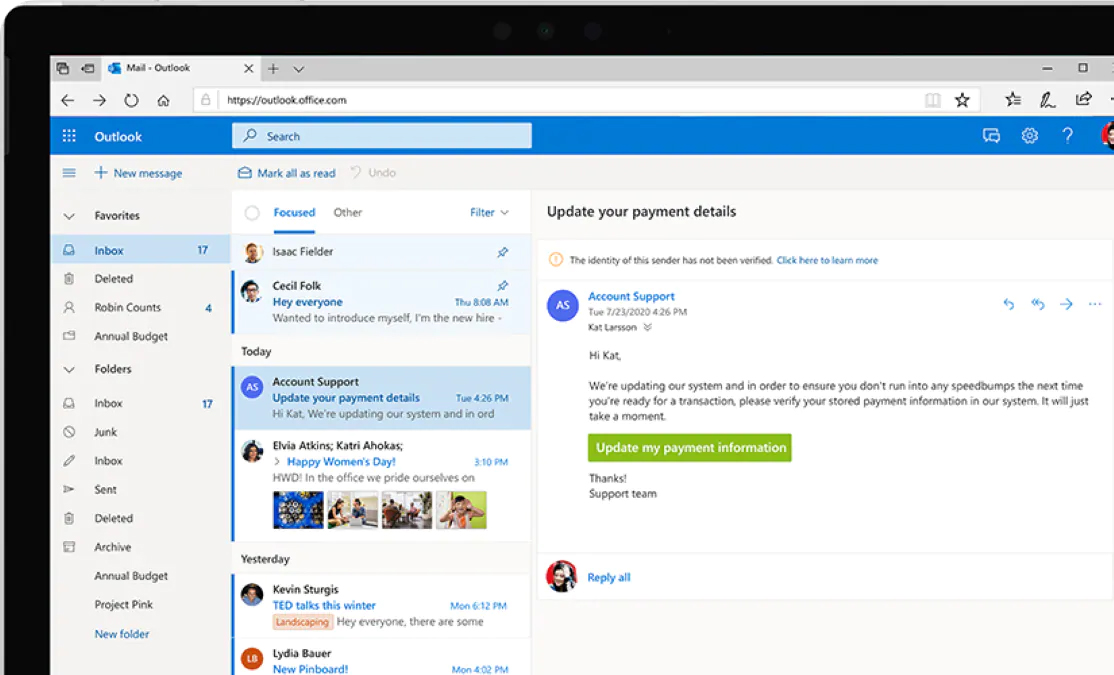Click the set tabs aside icon
The width and height of the screenshot is (1114, 675).
click(x=88, y=69)
